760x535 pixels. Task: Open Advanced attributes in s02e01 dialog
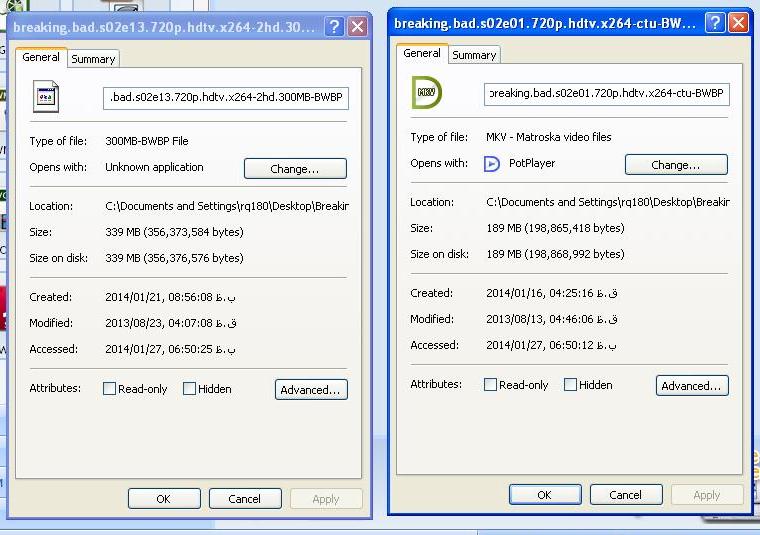(692, 386)
